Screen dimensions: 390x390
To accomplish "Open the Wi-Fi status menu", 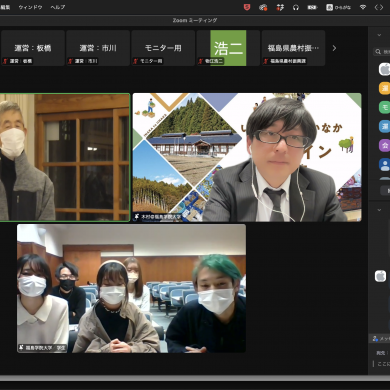I will point(363,7).
